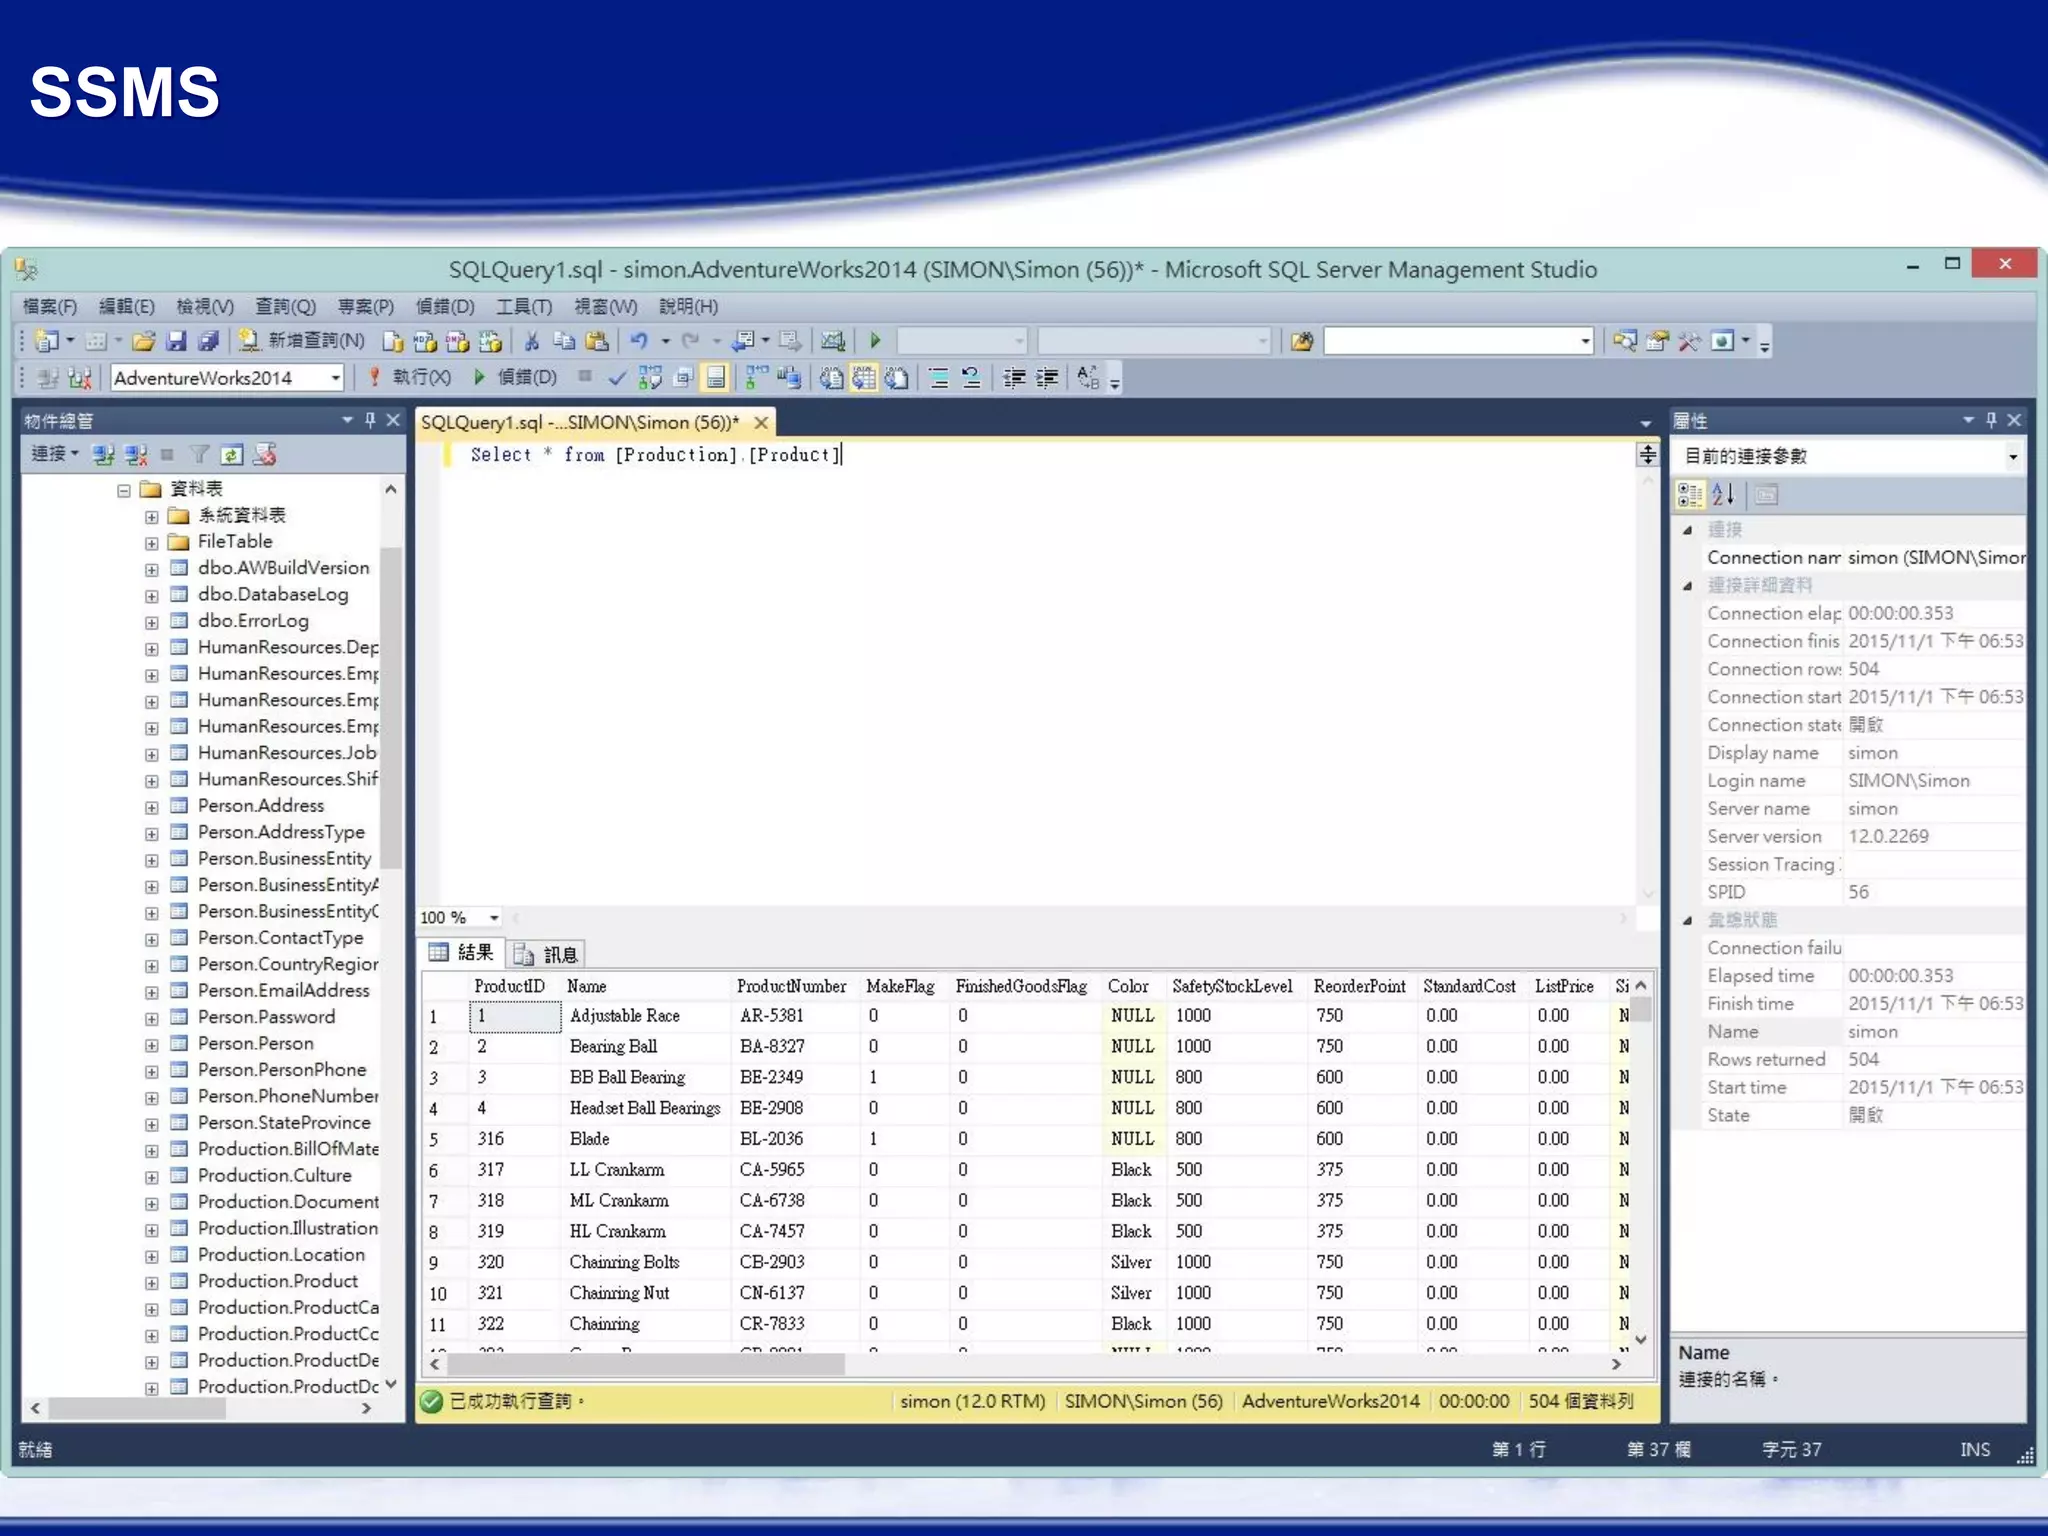This screenshot has width=2048, height=1536.
Task: Expand the FileTable folder node
Action: point(151,543)
